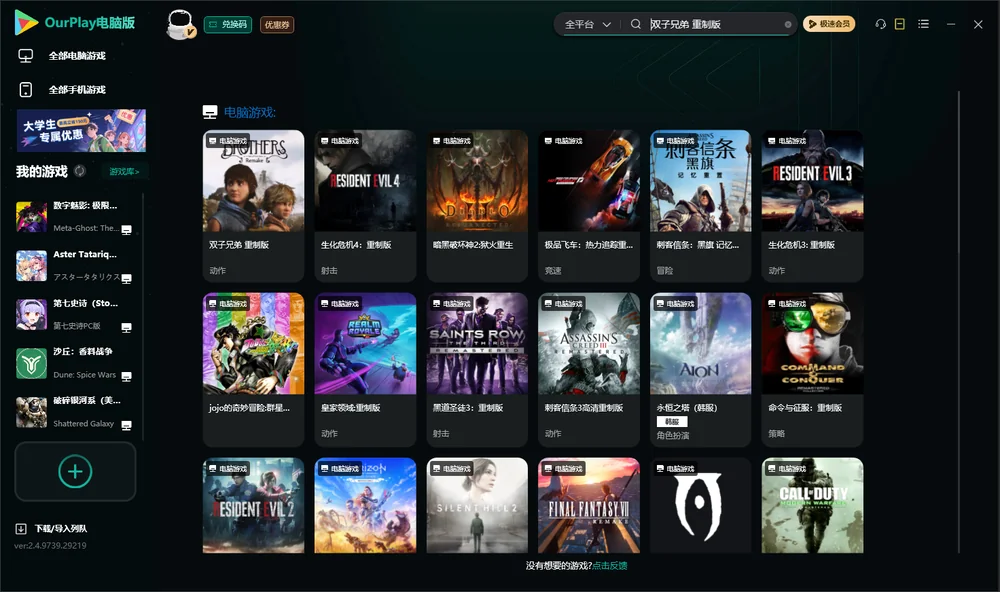This screenshot has height=592, width=1000.
Task: Click the download queue icon
Action: click(x=20, y=528)
